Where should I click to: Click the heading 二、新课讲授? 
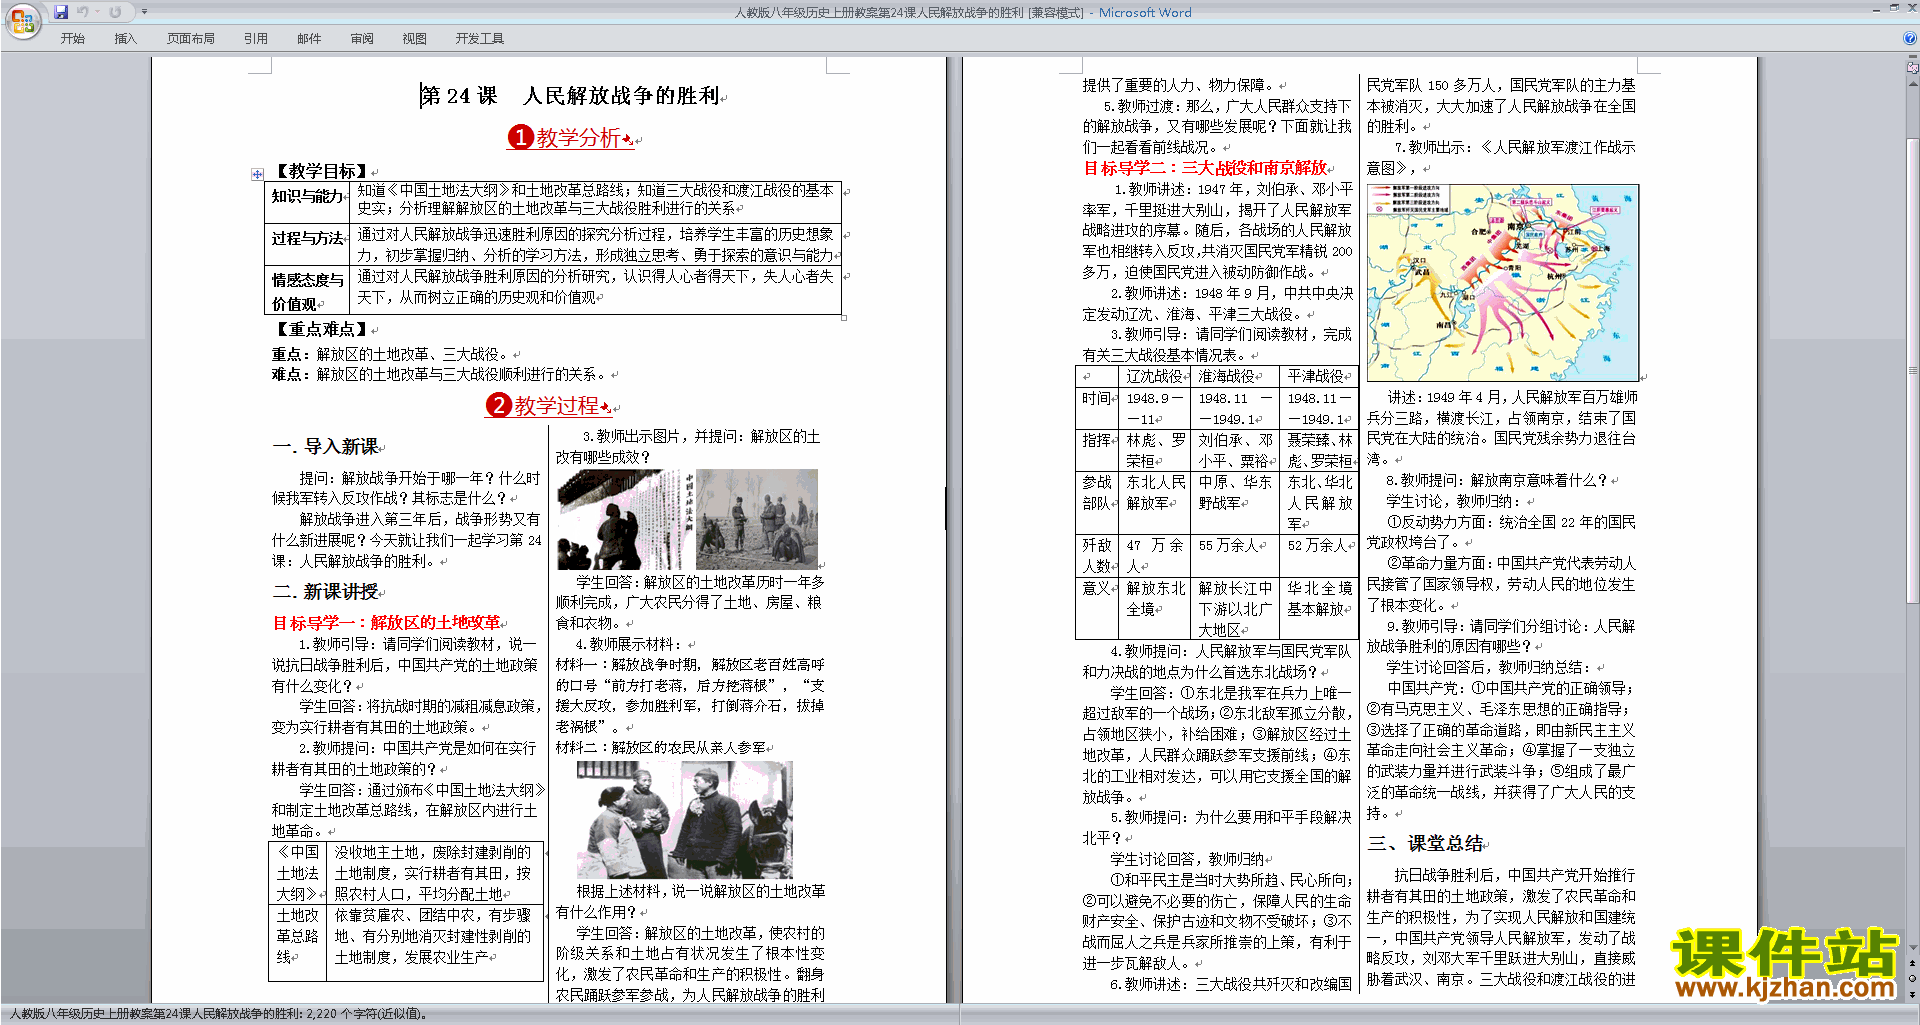pos(325,591)
